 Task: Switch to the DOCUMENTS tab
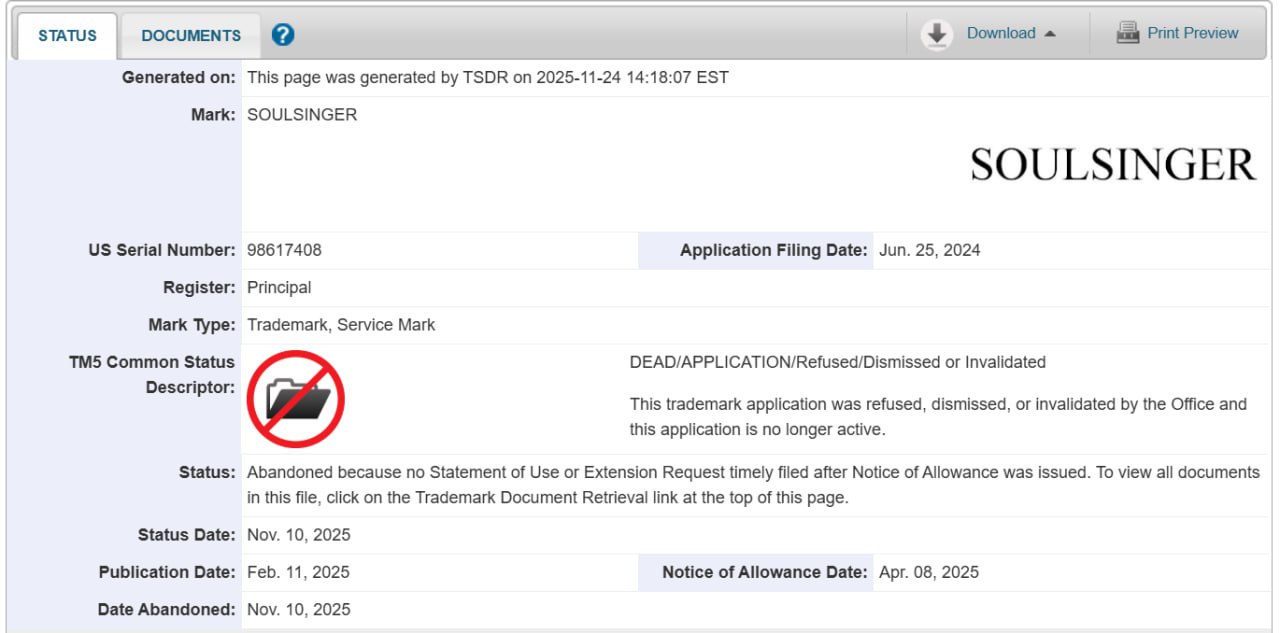tap(191, 36)
